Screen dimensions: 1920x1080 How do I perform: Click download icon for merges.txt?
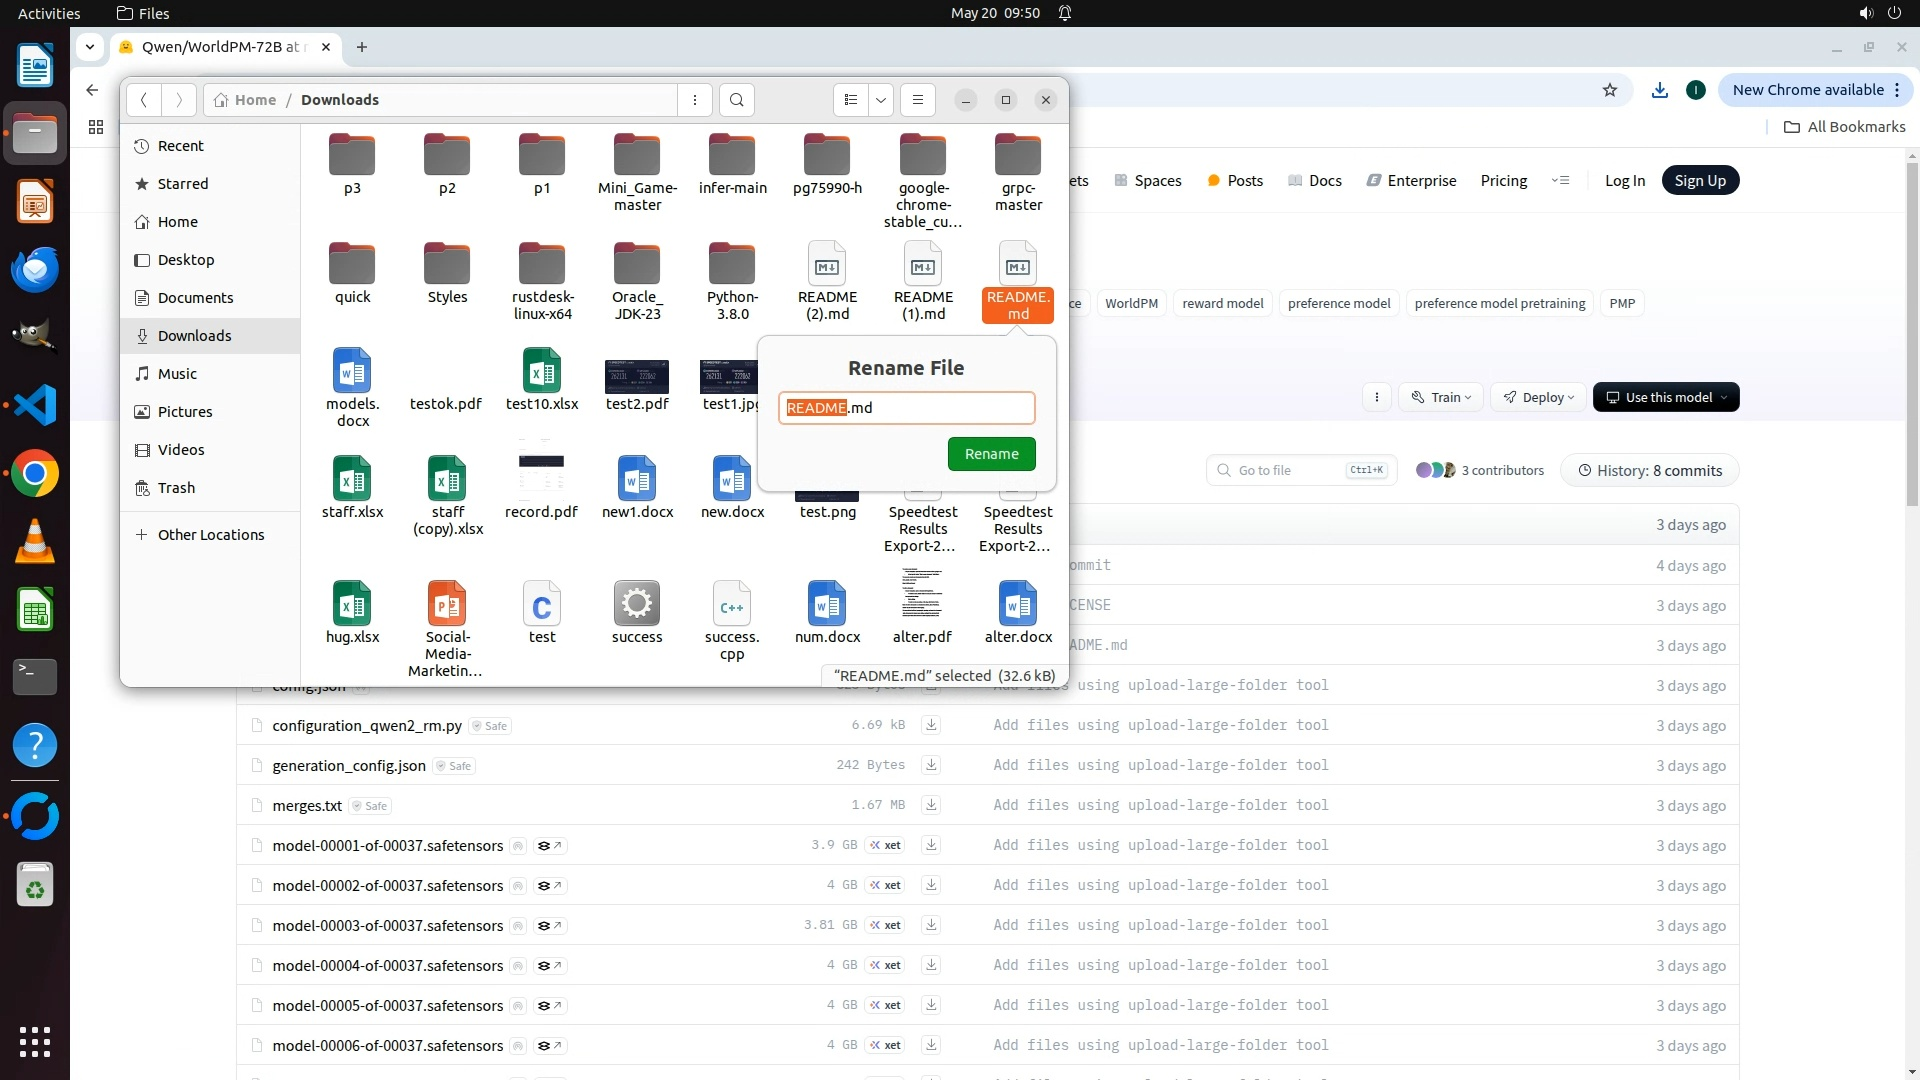point(931,805)
